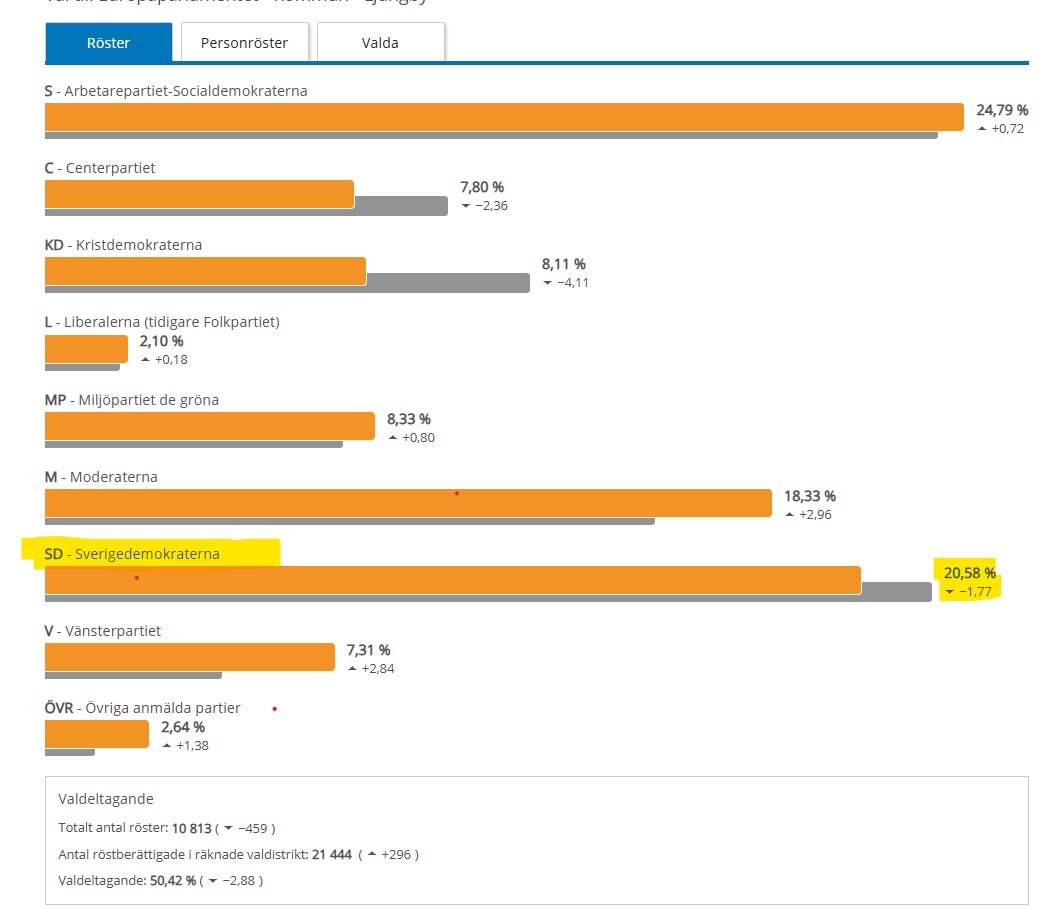This screenshot has height=909, width=1056.
Task: Click the S - Arbetarepartiet-Socialdemokraterna label
Action: (x=176, y=91)
